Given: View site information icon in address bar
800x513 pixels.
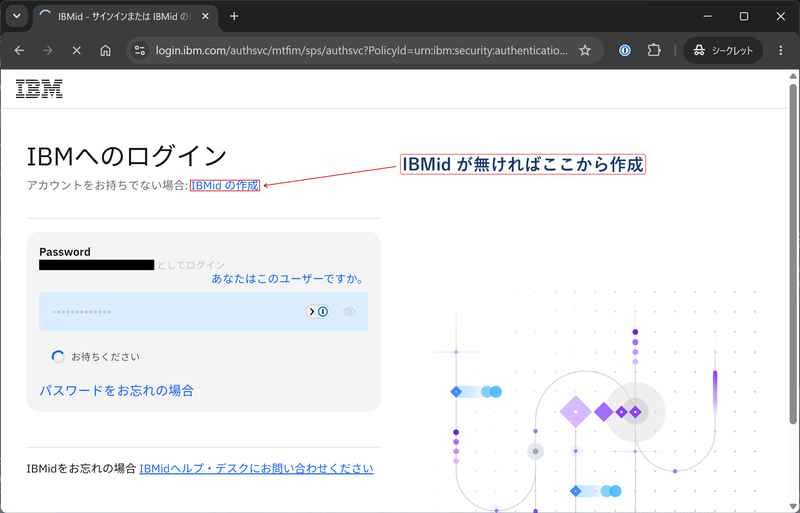Looking at the screenshot, I should [x=139, y=51].
